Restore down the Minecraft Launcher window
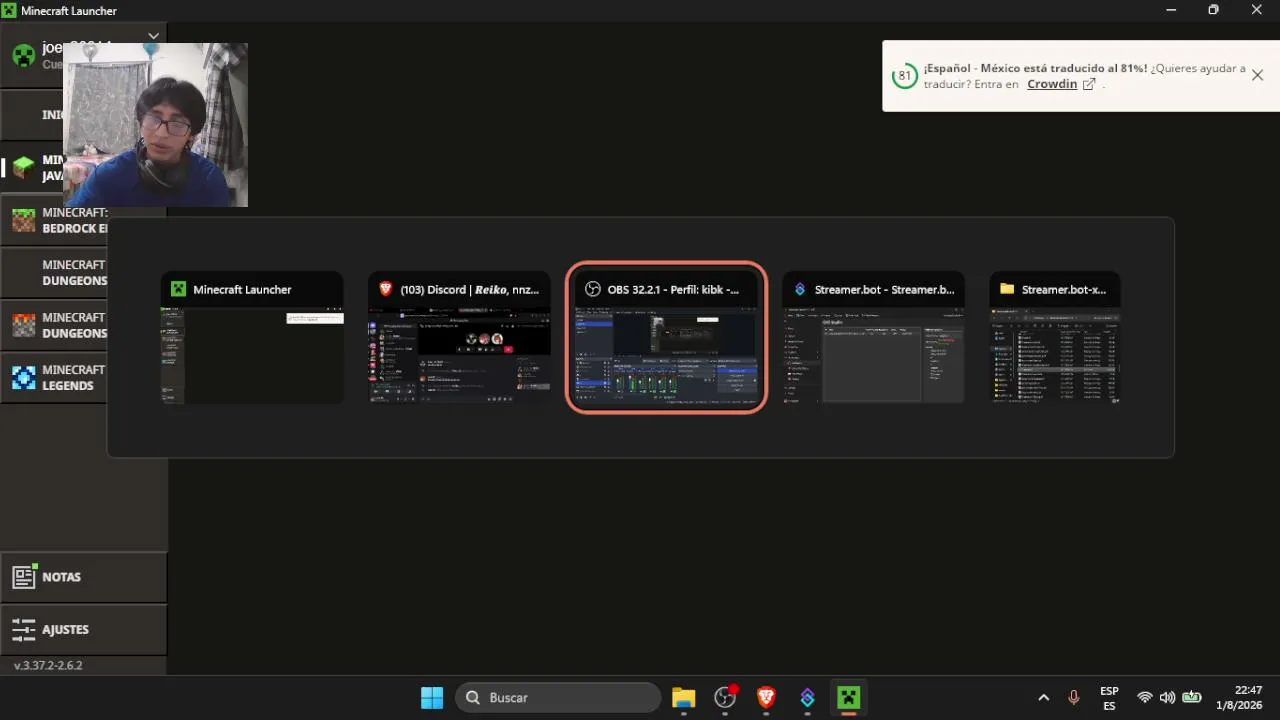The image size is (1280, 720). tap(1213, 10)
